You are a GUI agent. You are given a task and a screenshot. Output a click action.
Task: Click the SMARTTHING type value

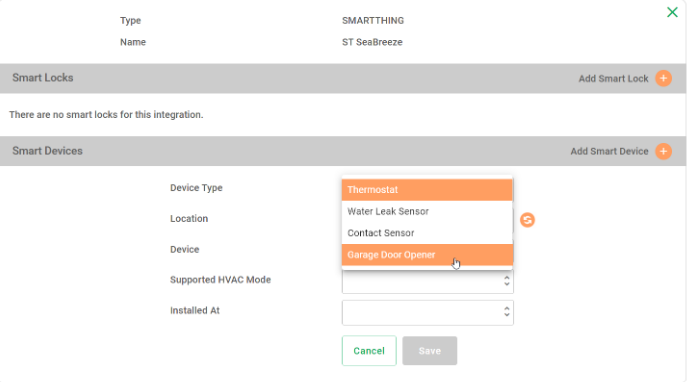[373, 21]
